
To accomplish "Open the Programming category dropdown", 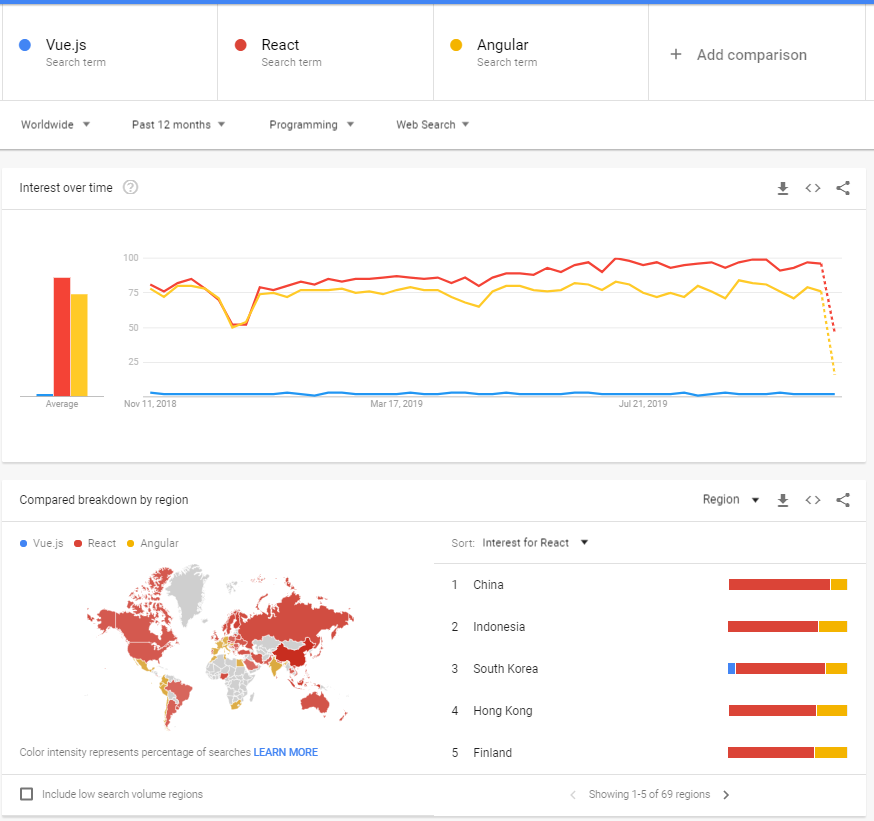I will 312,124.
